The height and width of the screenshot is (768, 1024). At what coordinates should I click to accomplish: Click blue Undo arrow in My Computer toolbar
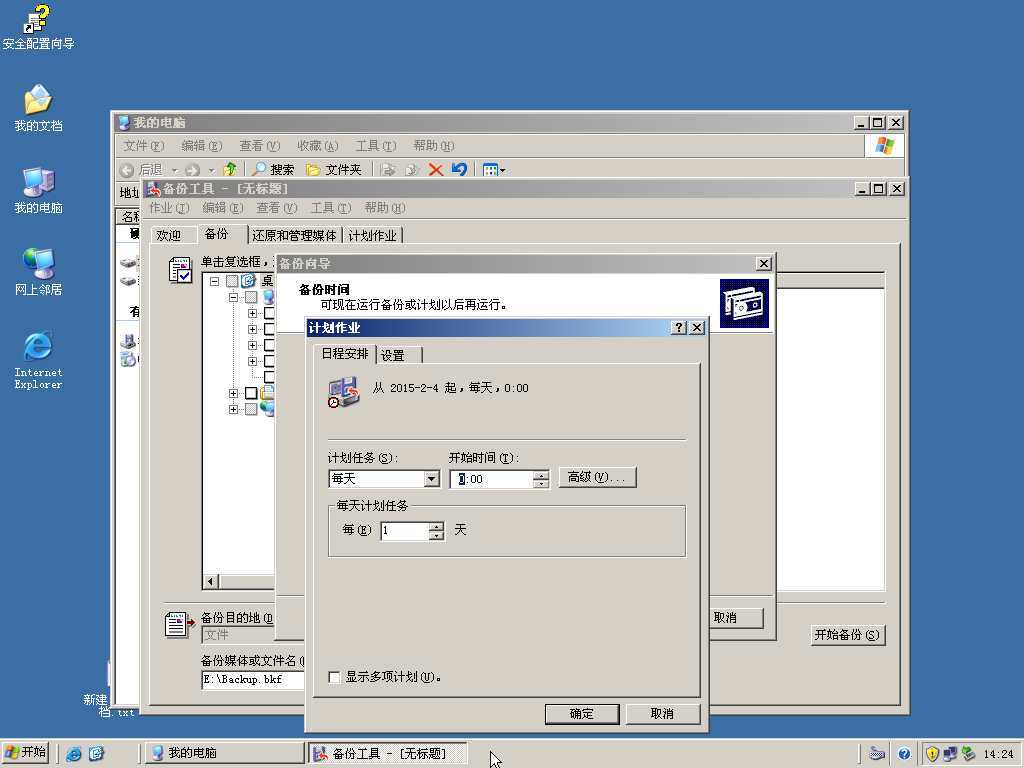459,169
